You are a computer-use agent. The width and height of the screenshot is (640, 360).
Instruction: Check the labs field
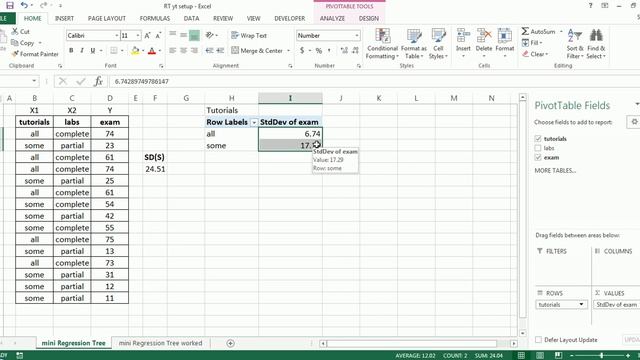(538, 148)
